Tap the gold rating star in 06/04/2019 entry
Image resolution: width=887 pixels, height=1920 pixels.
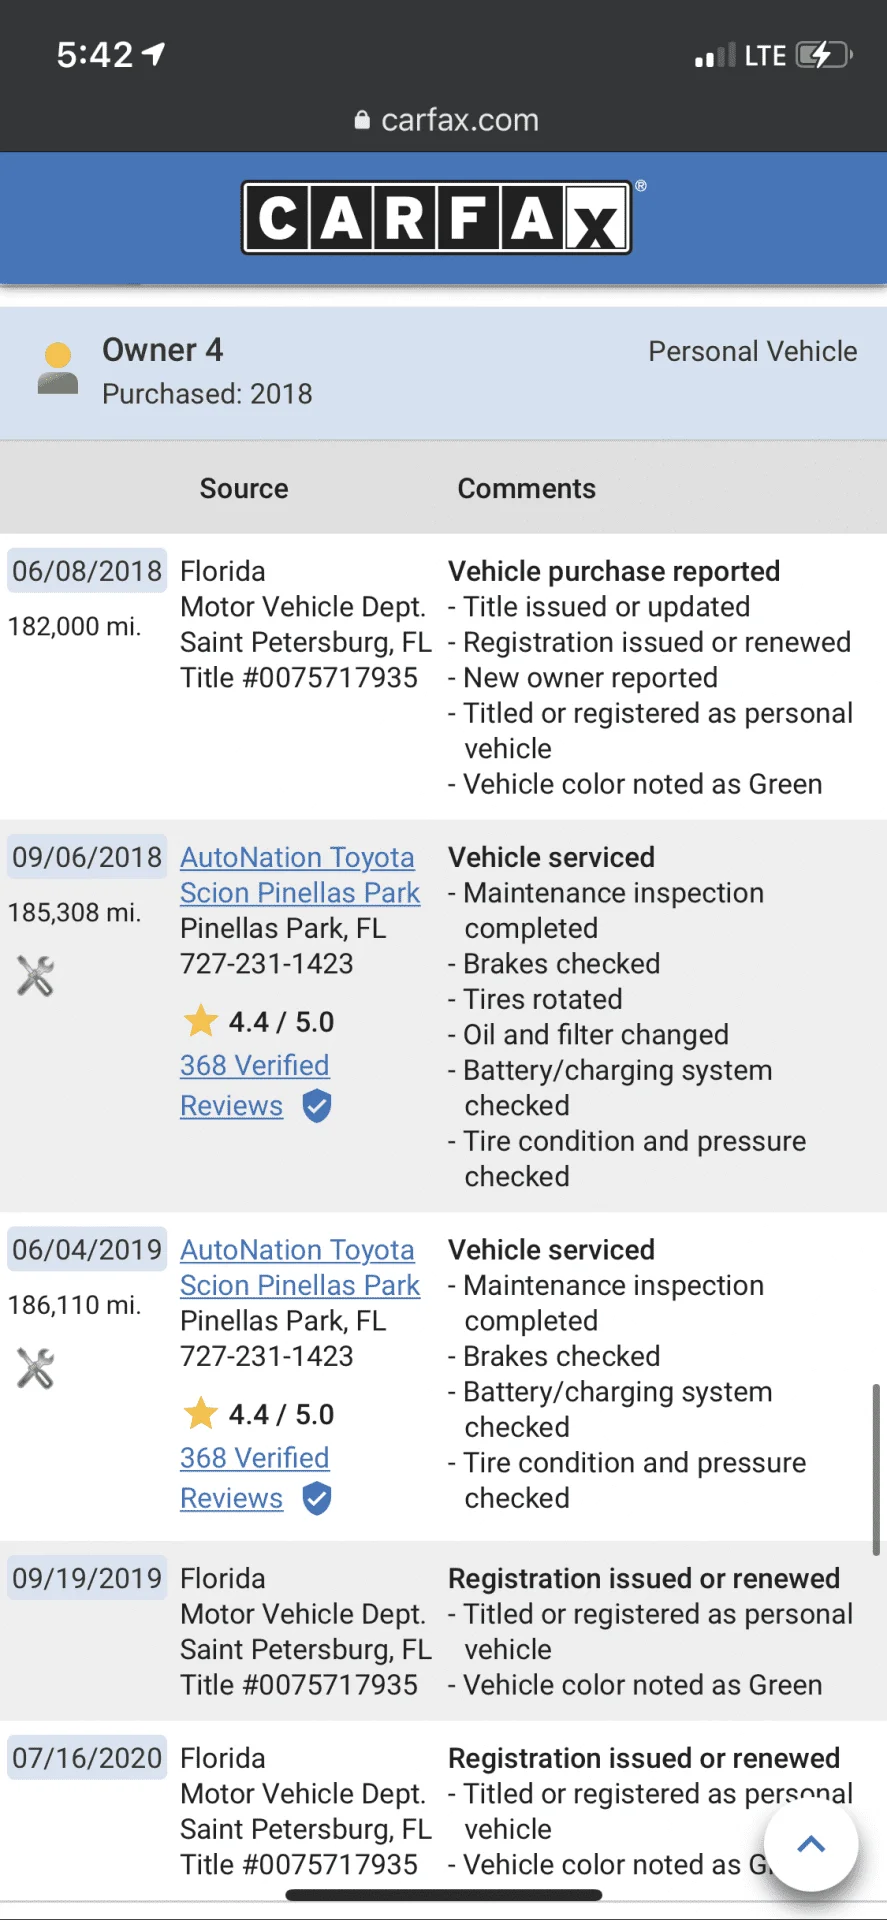point(201,1412)
